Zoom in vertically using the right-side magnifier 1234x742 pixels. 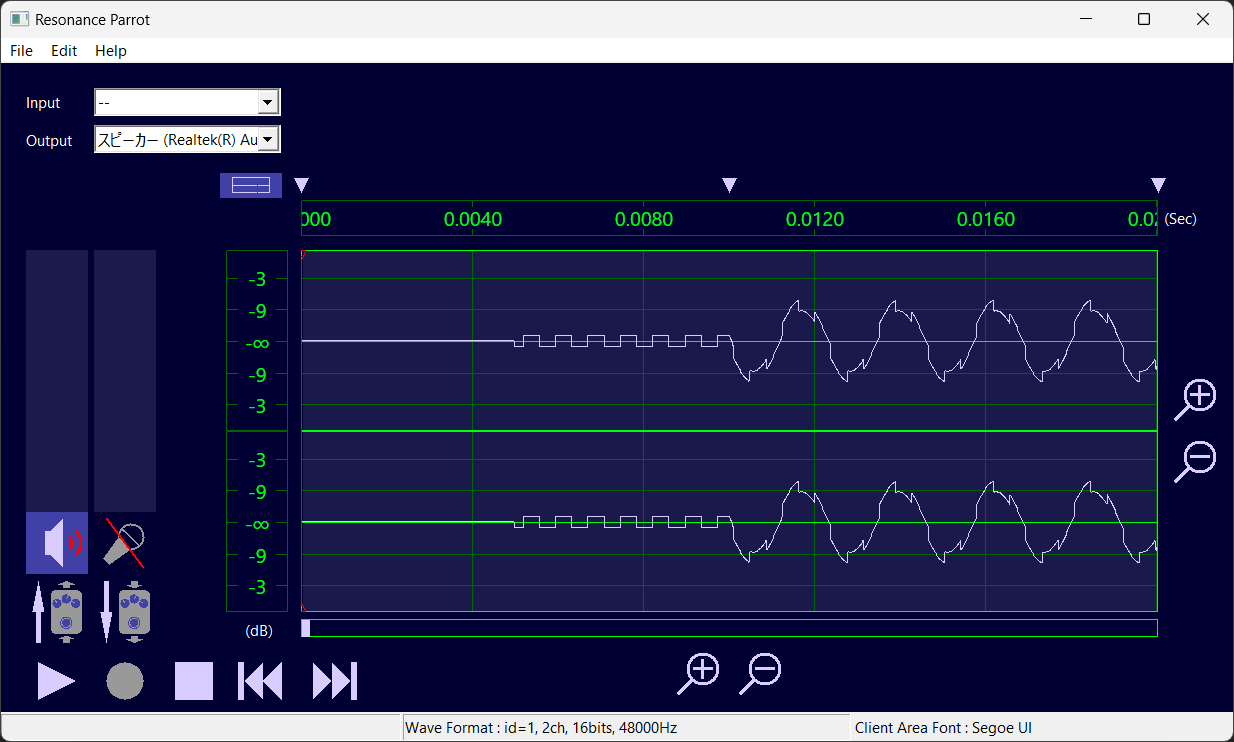coord(1195,397)
